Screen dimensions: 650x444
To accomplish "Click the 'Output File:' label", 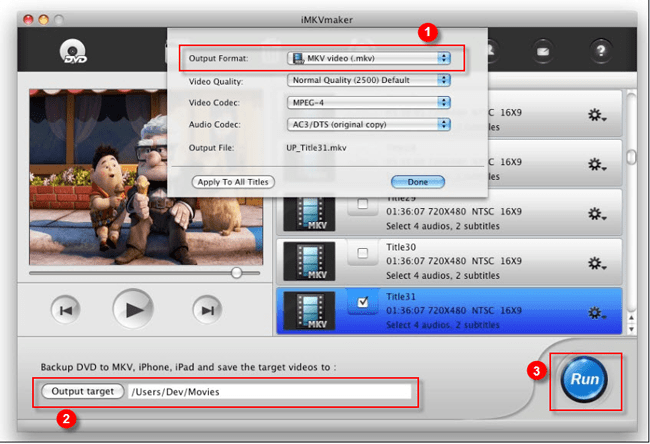I will 211,148.
